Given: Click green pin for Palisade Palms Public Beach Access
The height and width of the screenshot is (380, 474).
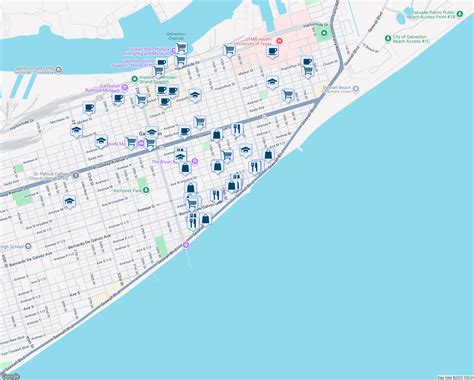Looking at the screenshot, I should pos(460,14).
